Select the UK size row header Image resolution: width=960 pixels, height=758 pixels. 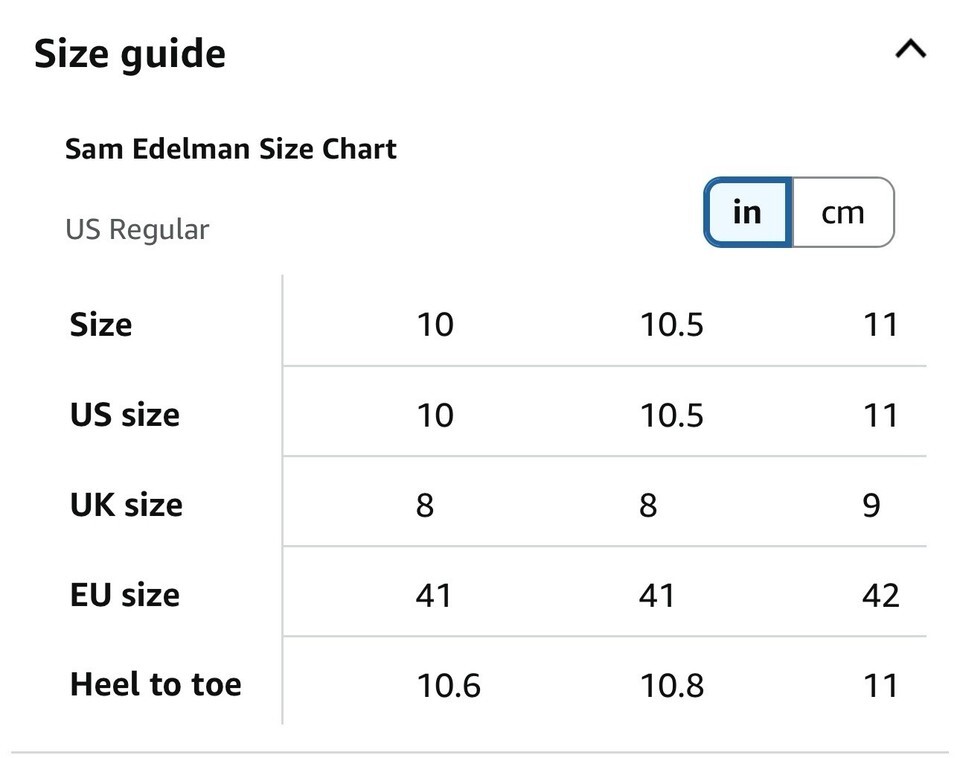click(x=126, y=504)
